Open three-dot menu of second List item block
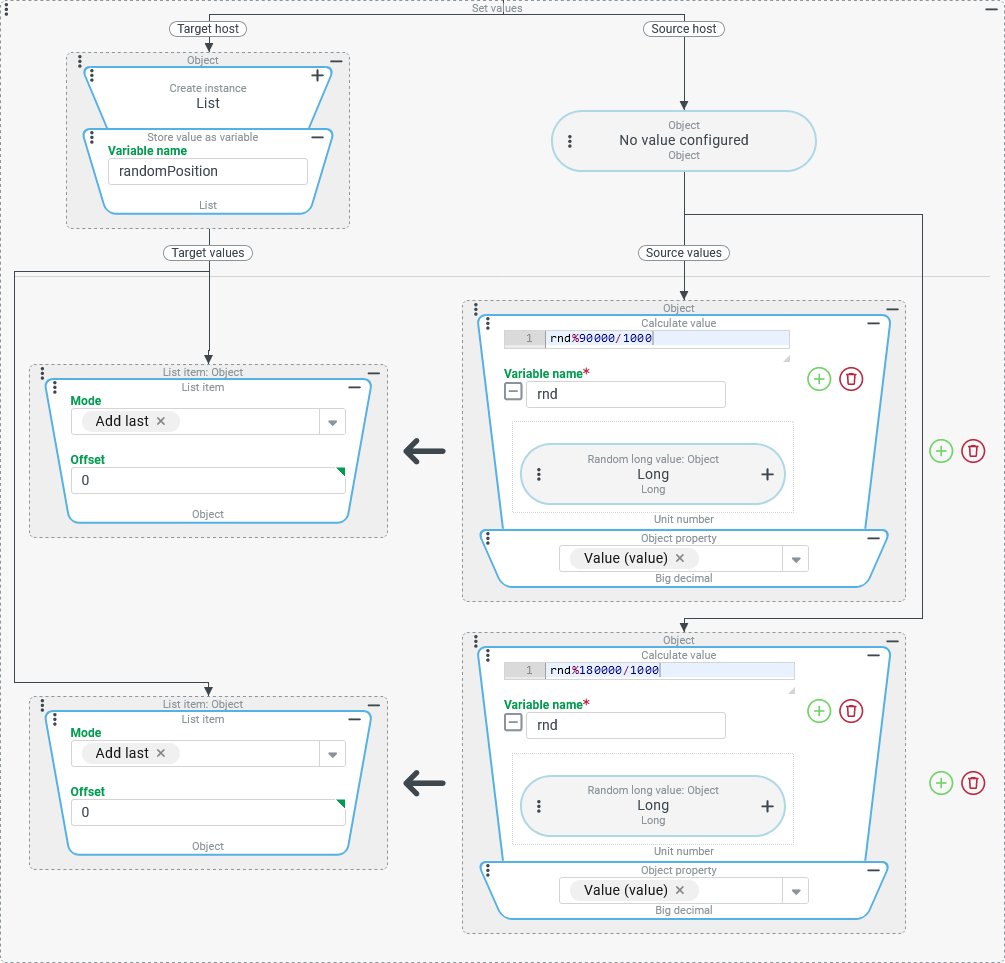Screen dimensions: 1005x963 [x=55, y=719]
